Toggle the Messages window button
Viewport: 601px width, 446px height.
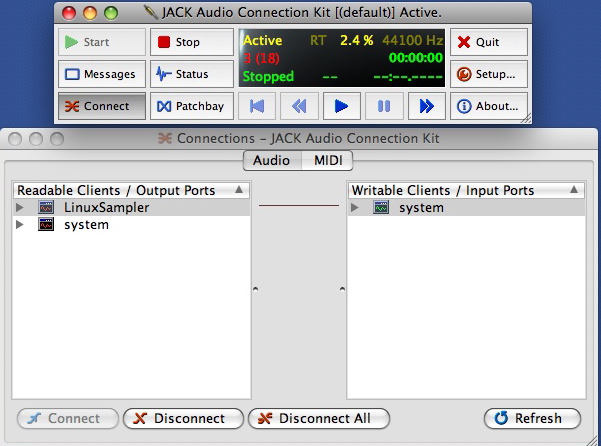tap(102, 74)
